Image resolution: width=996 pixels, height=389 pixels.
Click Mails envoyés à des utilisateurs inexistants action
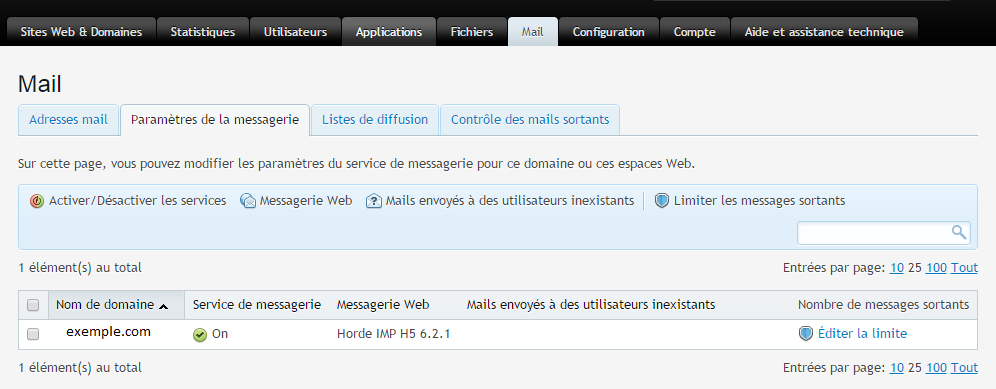(x=509, y=201)
